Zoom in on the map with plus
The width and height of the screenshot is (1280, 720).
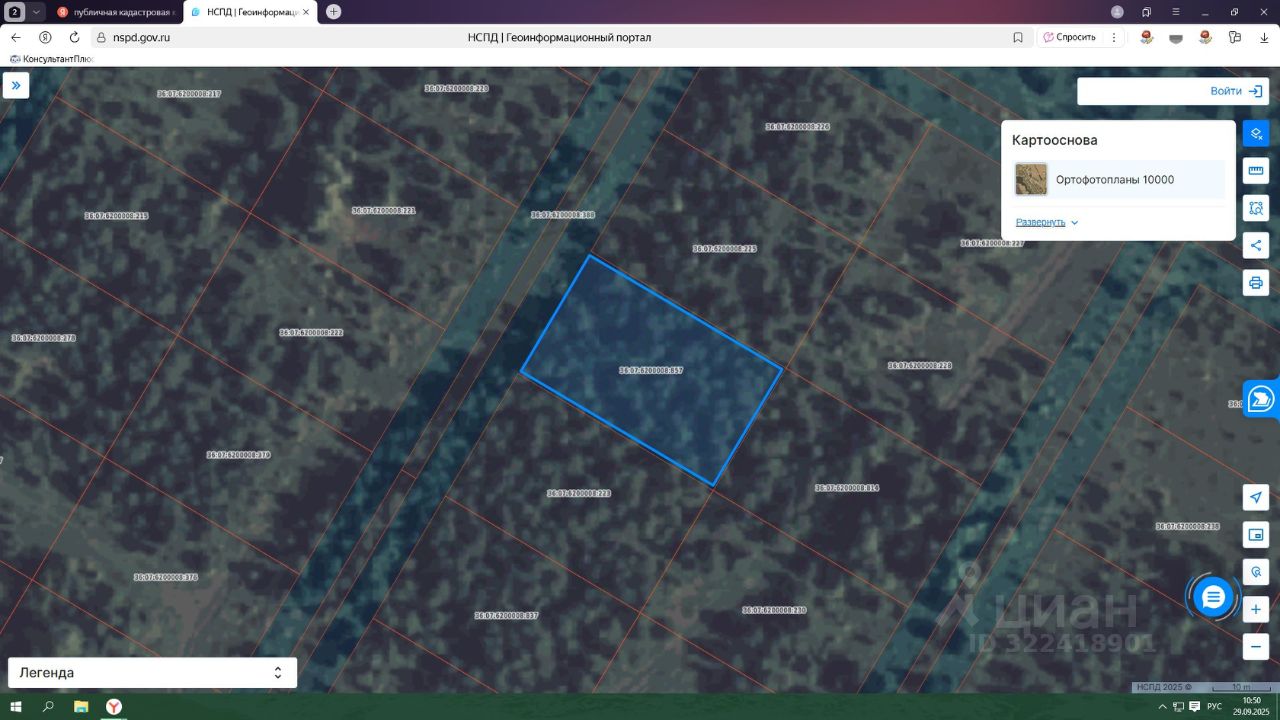coord(1256,609)
